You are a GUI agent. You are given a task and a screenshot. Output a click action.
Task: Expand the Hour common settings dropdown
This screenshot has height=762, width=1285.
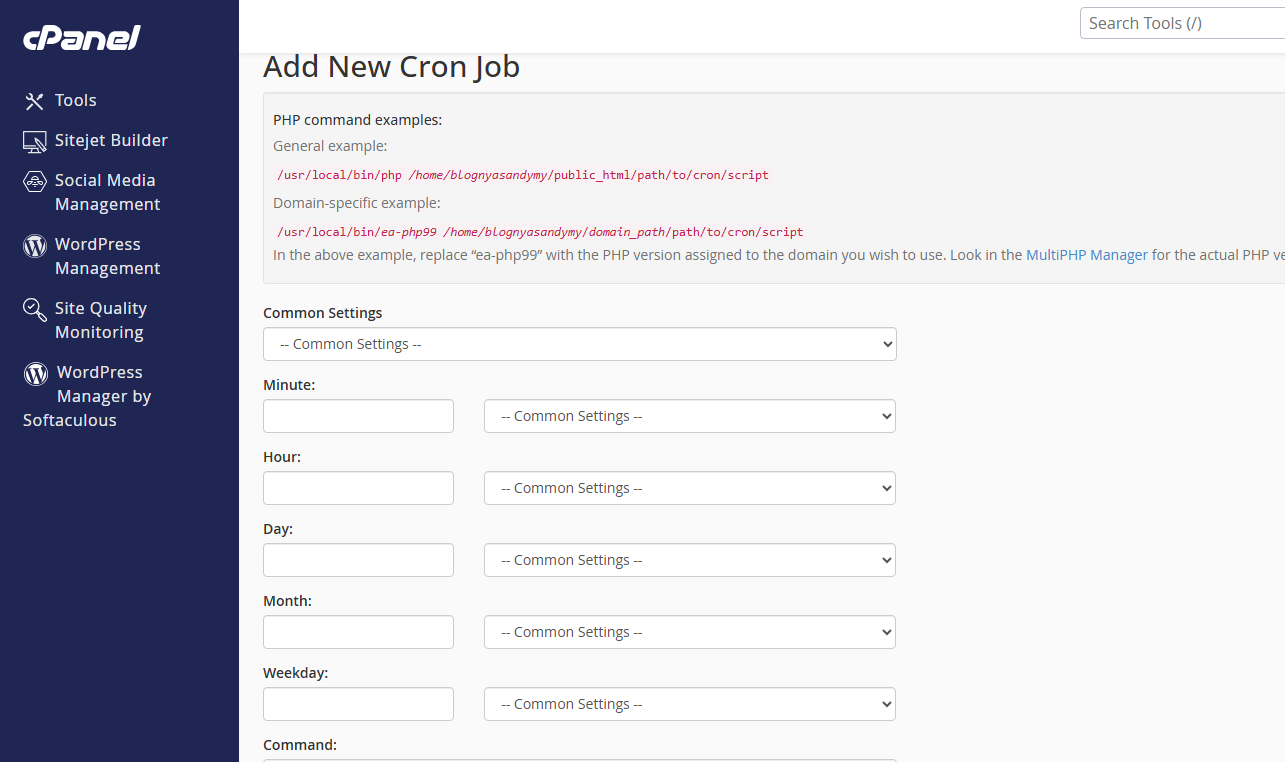(x=690, y=488)
